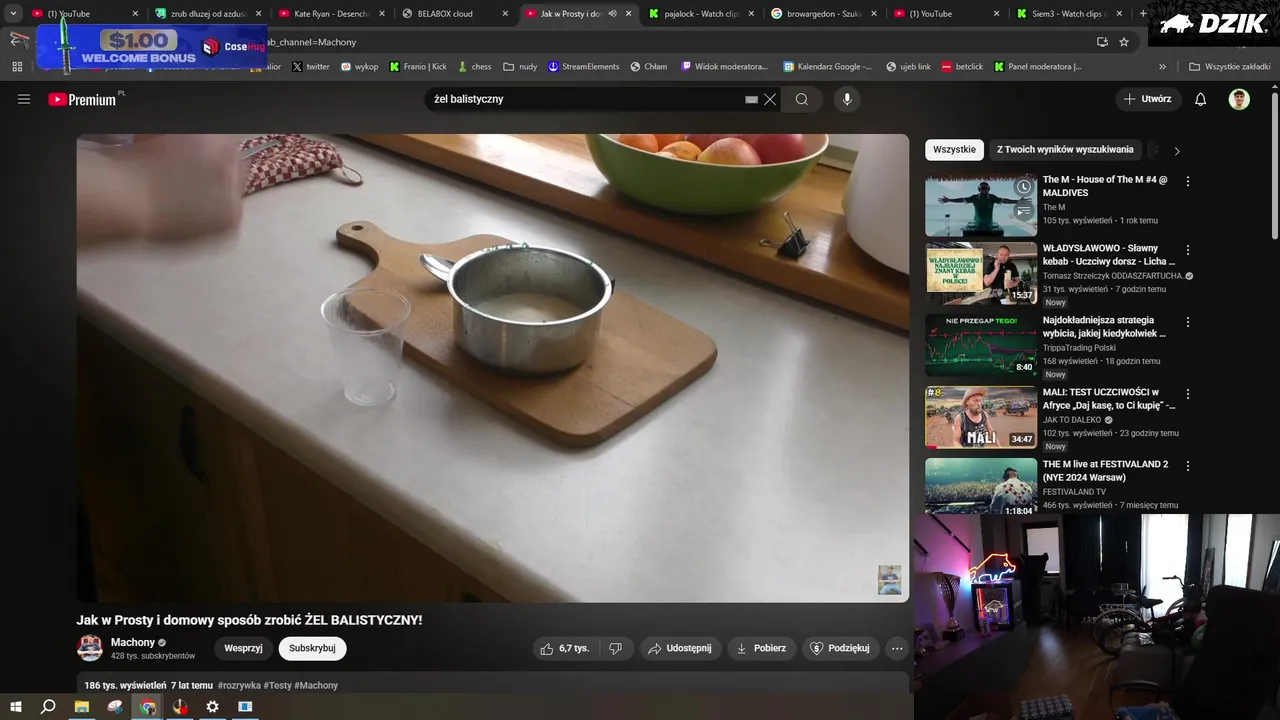Open the tab search dropdown arrow
This screenshot has height=720, width=1280.
coord(13,14)
